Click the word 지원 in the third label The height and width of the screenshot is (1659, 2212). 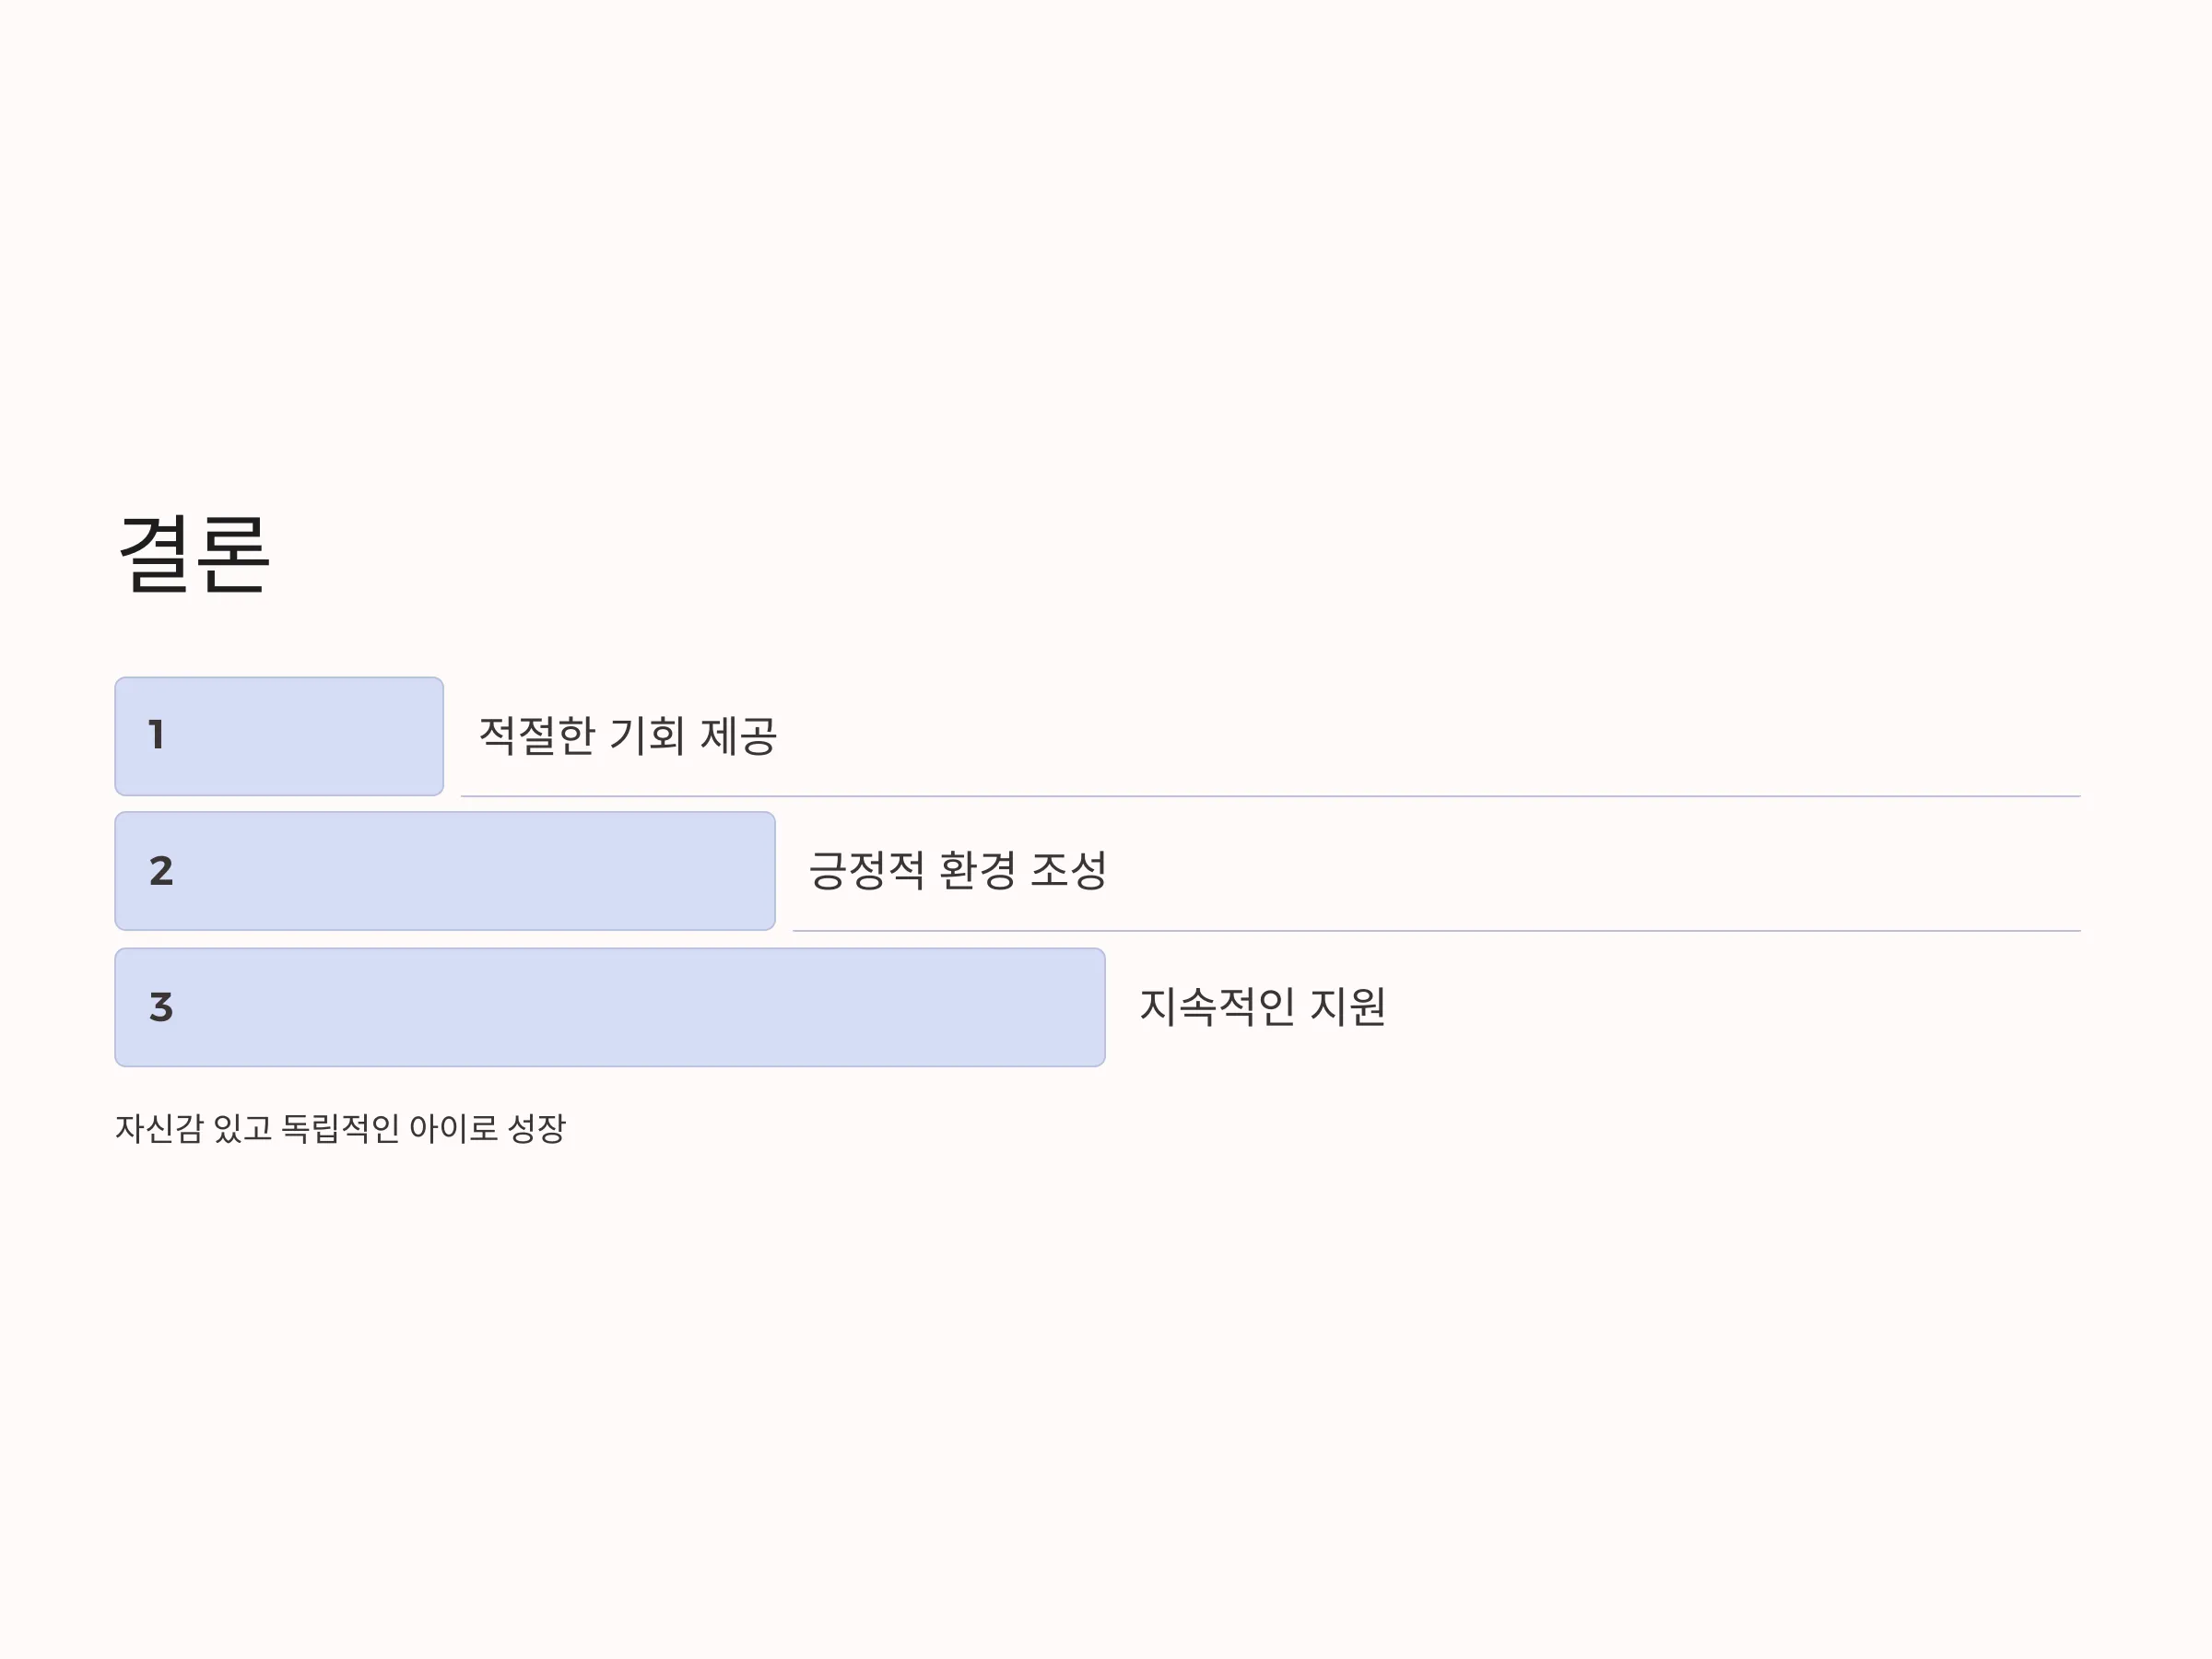1348,1007
